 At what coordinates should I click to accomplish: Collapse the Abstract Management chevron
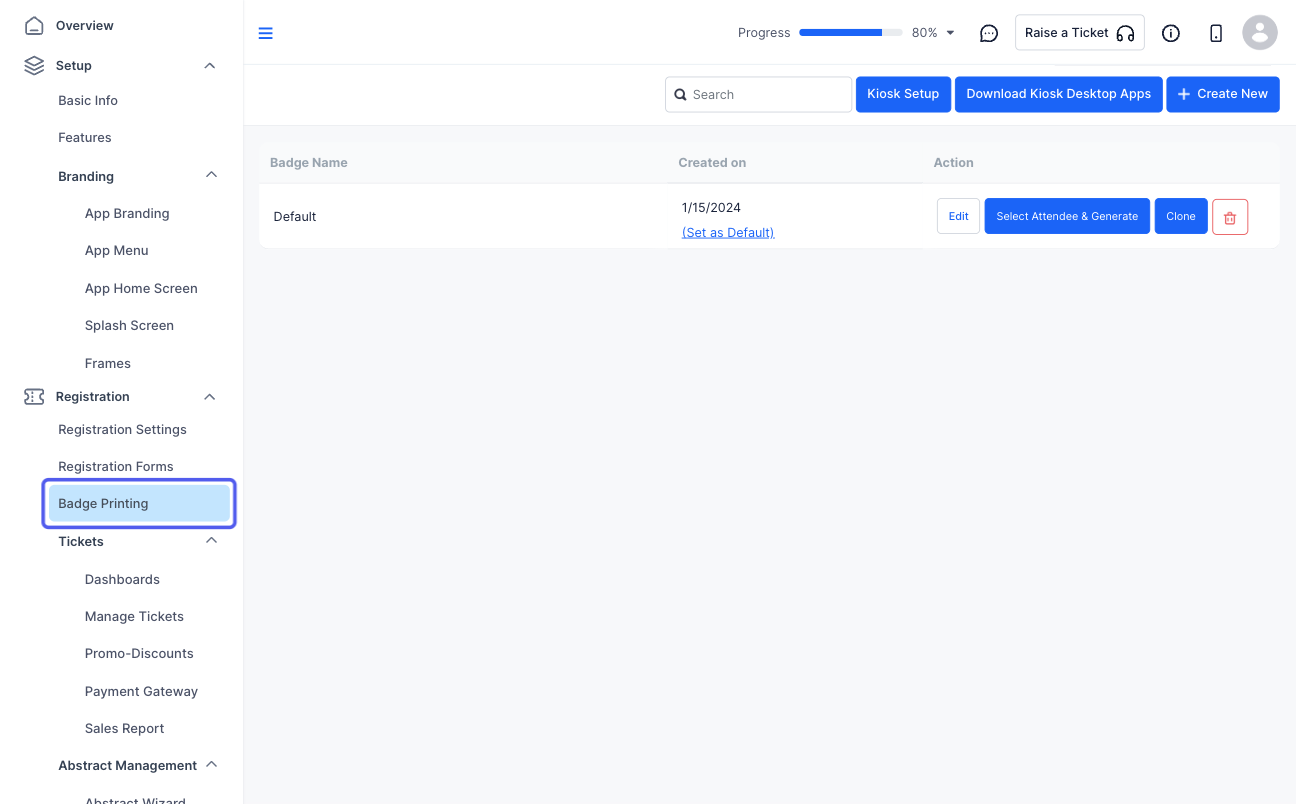click(211, 765)
